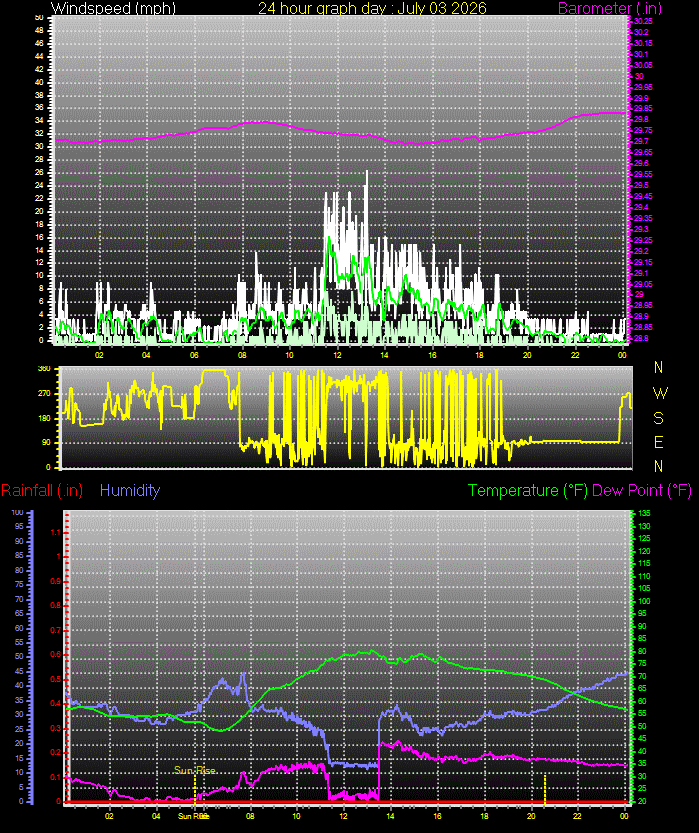Click the "E" wind direction letter

pyautogui.click(x=659, y=442)
